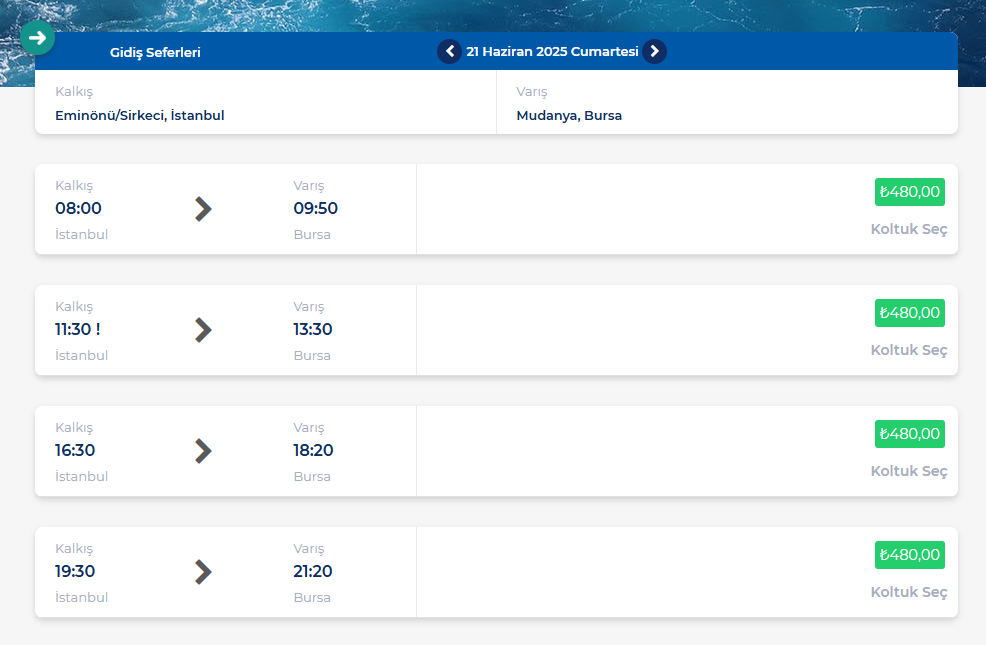Screen dimensions: 986x645
Task: Click green price label of 19:30 trip
Action: click(x=909, y=555)
